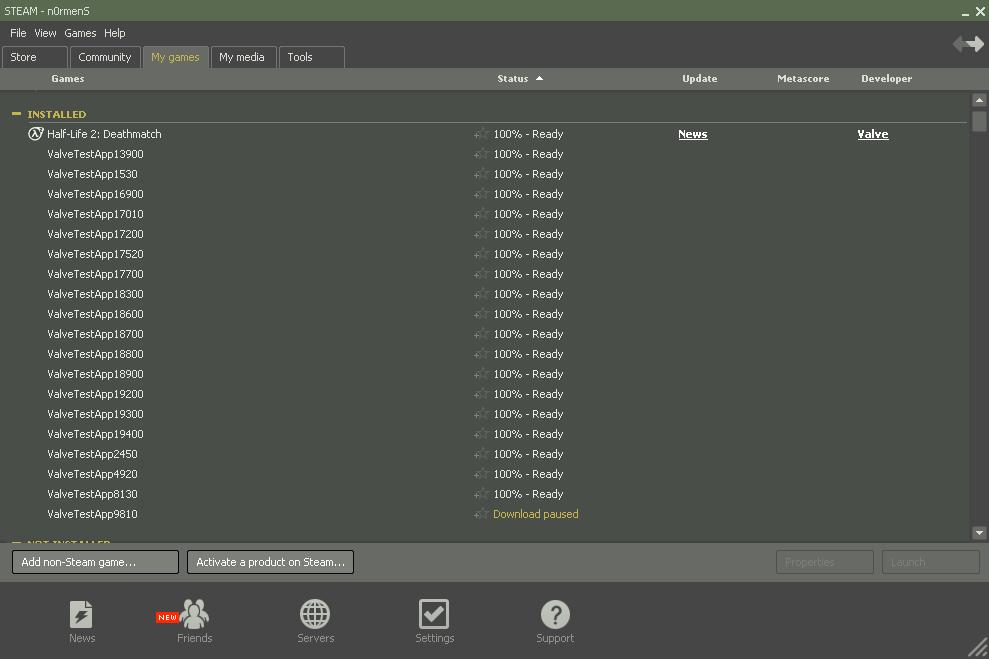Click the window resize grip icon
Image resolution: width=989 pixels, height=659 pixels.
coord(978,648)
